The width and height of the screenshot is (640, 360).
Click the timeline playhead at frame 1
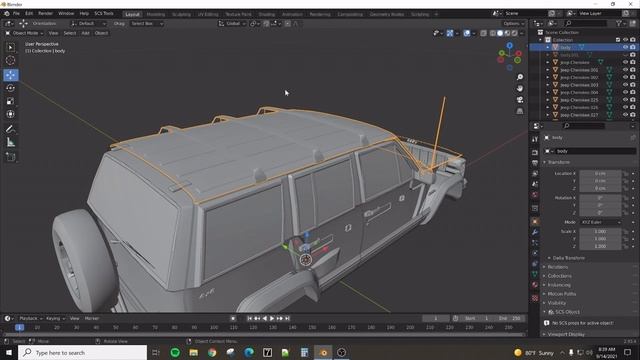click(x=19, y=327)
